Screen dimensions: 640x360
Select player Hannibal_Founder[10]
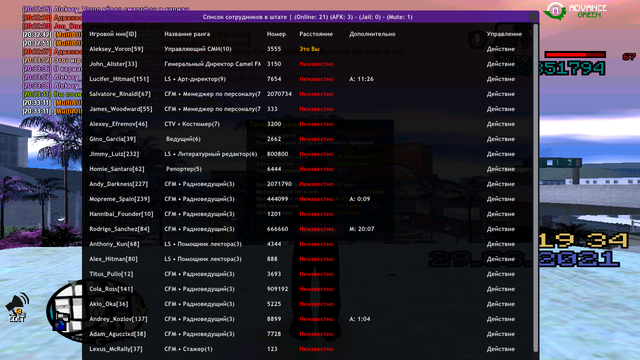pyautogui.click(x=121, y=214)
